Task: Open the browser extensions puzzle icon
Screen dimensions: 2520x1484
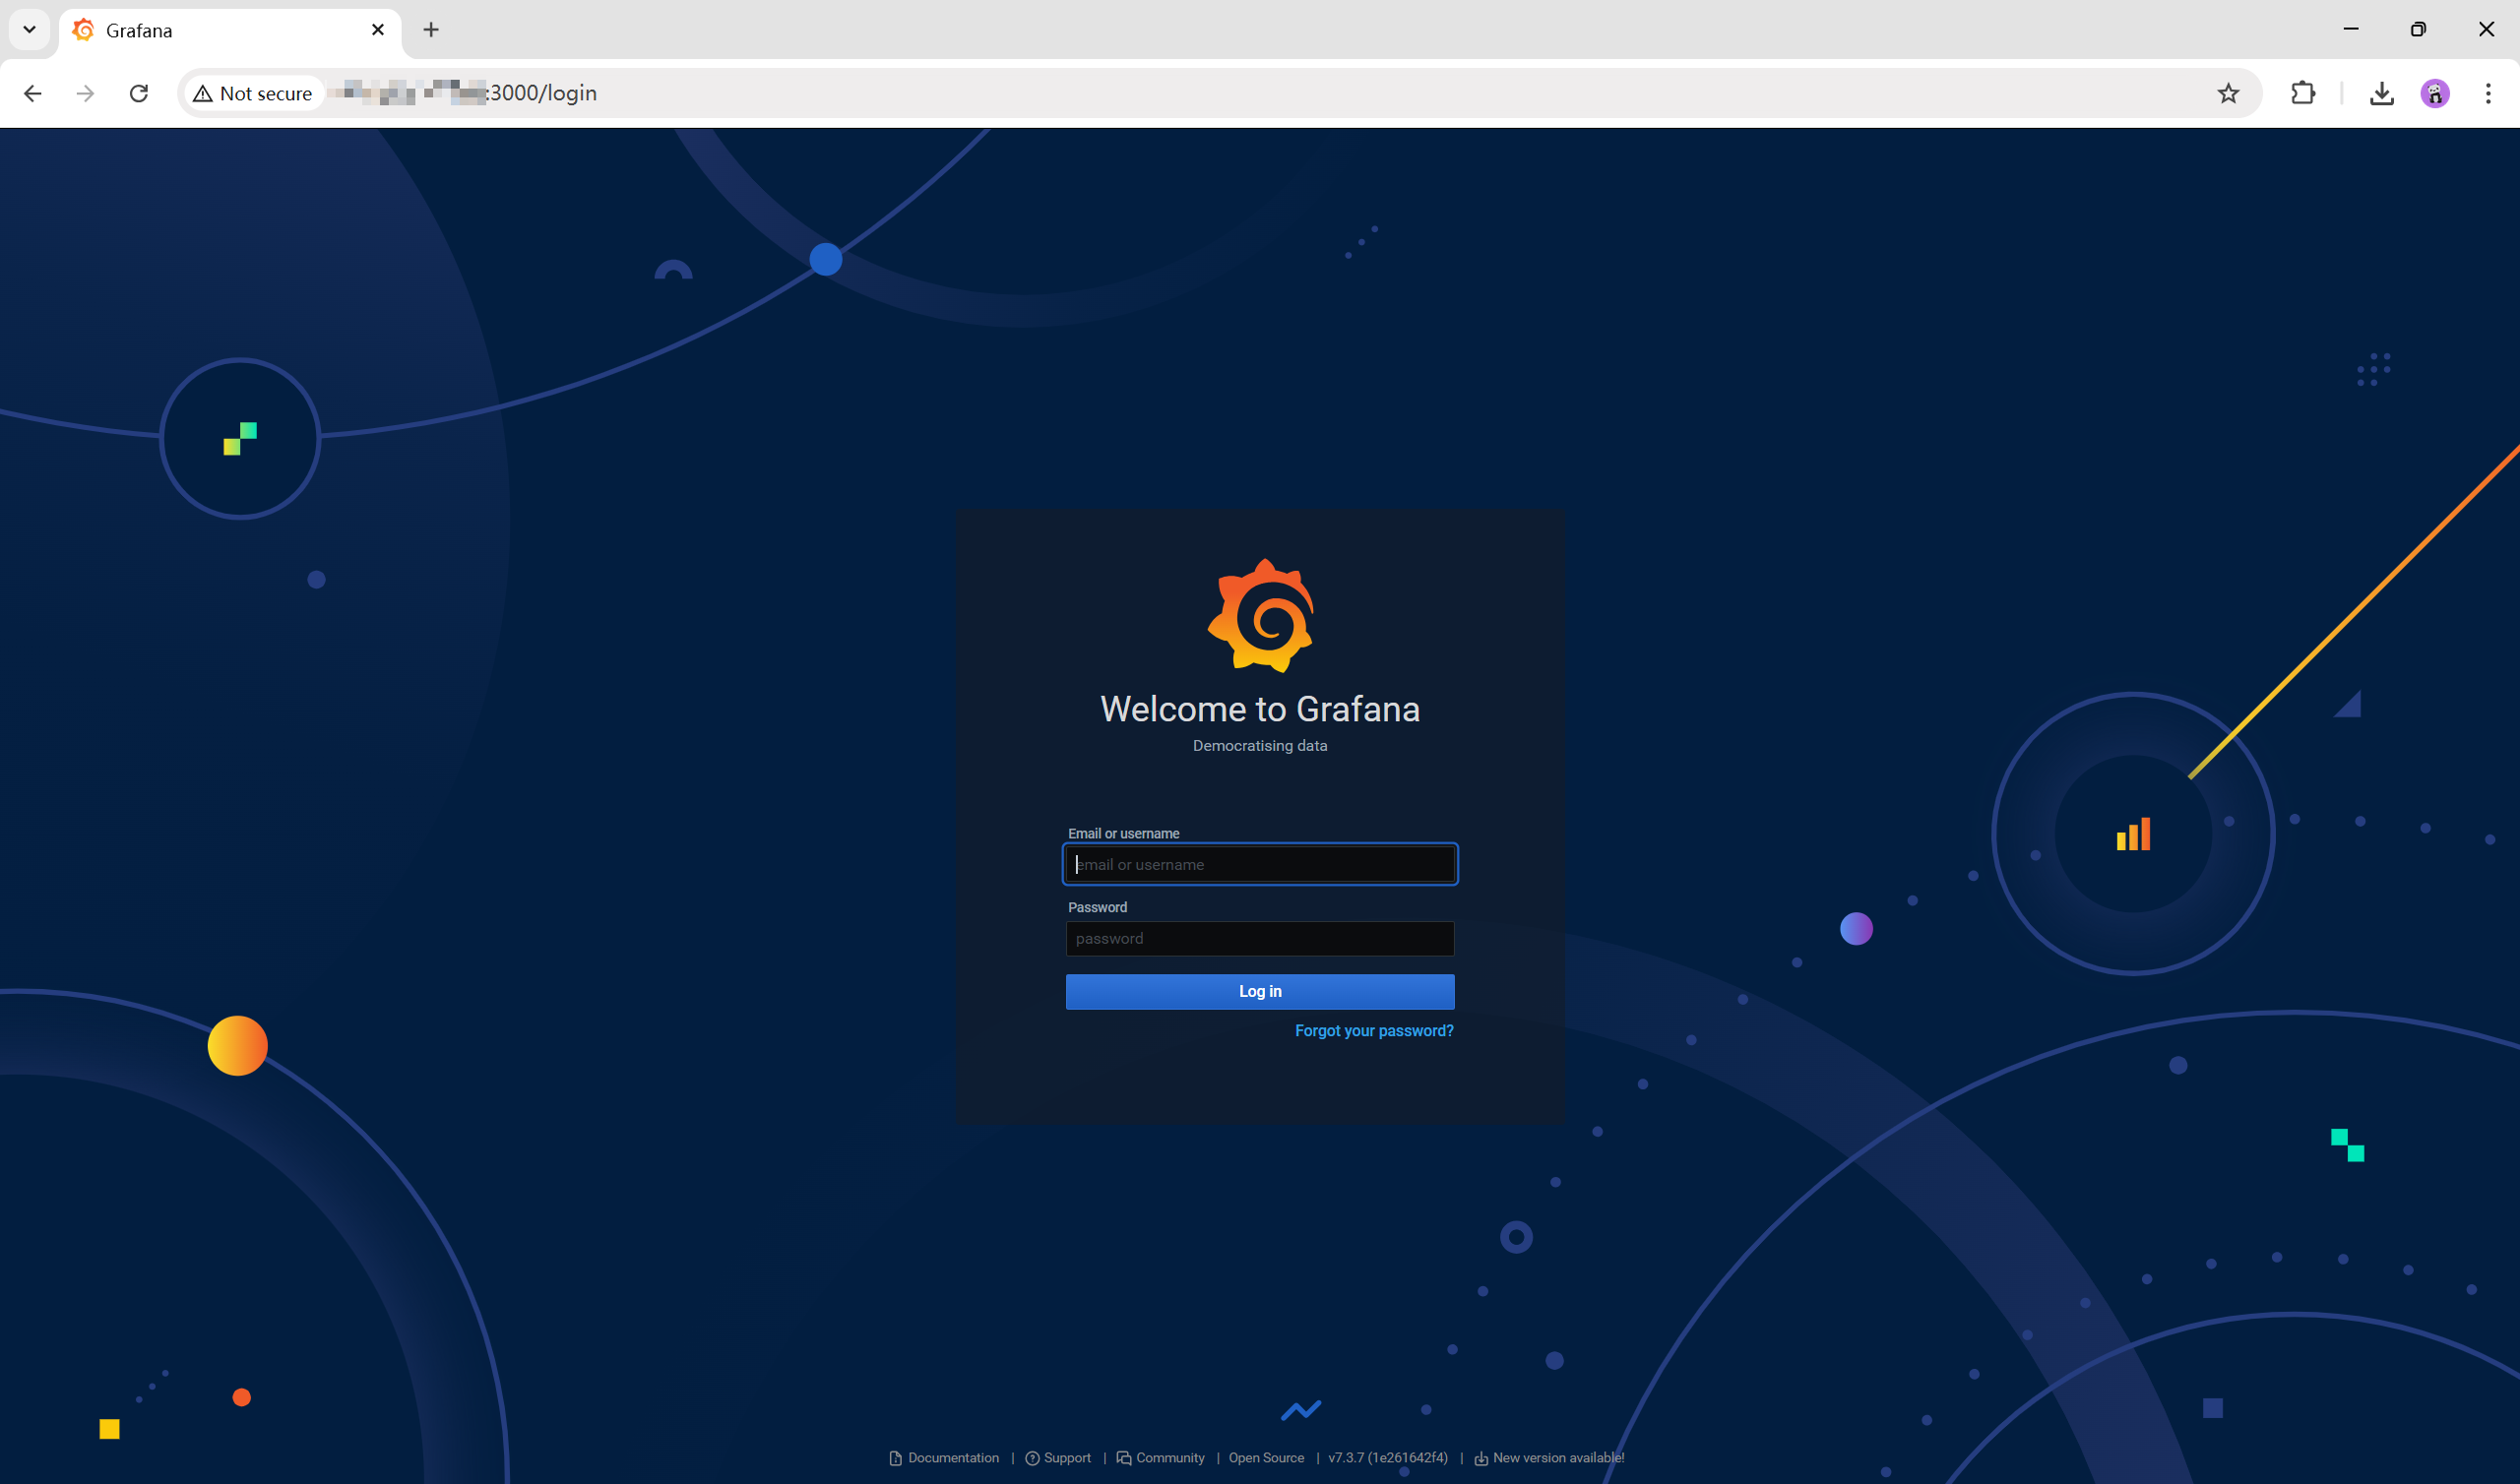Action: point(2302,93)
